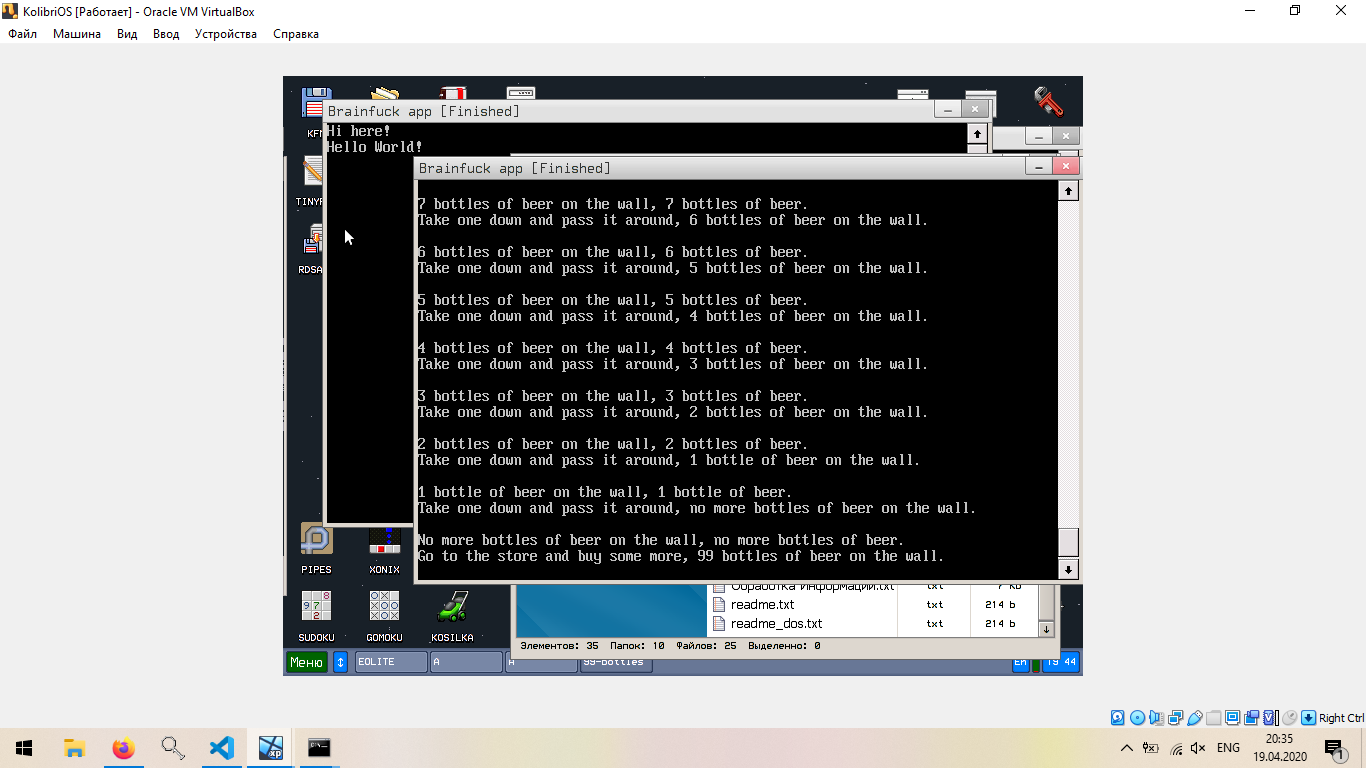Open the Машина menu in VirtualBox
This screenshot has height=768, width=1366.
[x=77, y=34]
